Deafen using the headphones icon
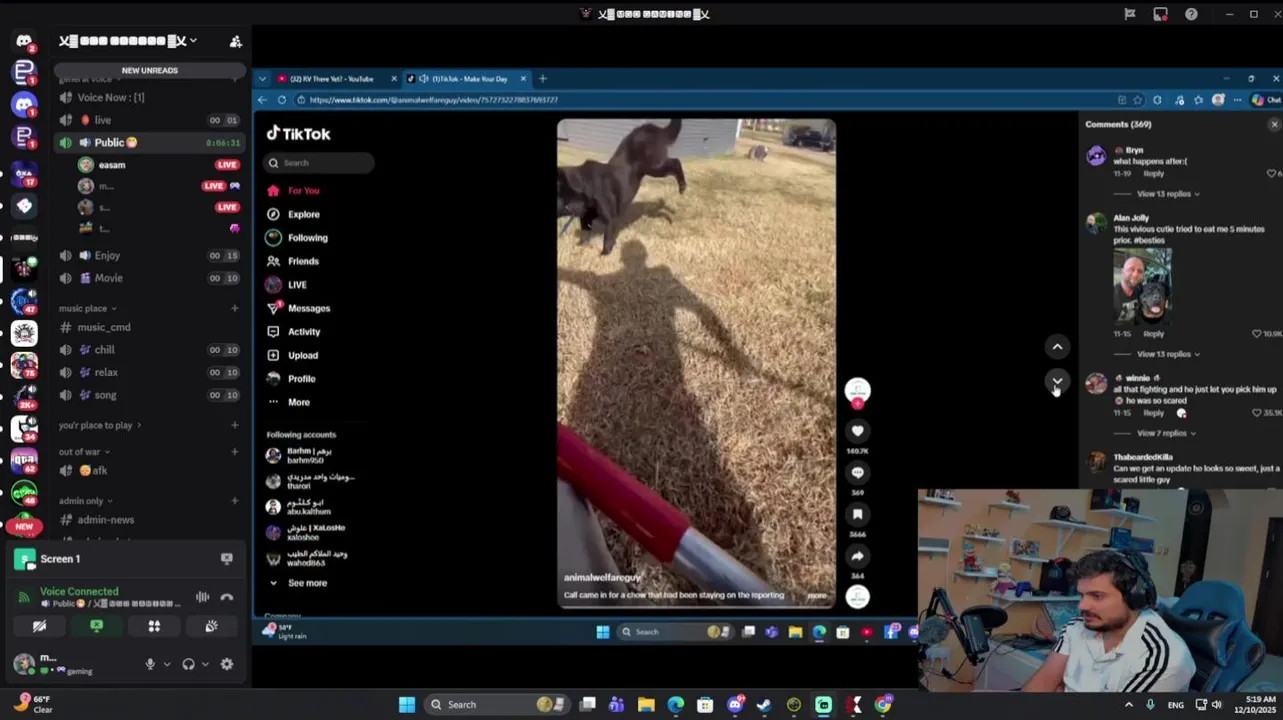Screen dimensions: 1283x720 point(188,664)
